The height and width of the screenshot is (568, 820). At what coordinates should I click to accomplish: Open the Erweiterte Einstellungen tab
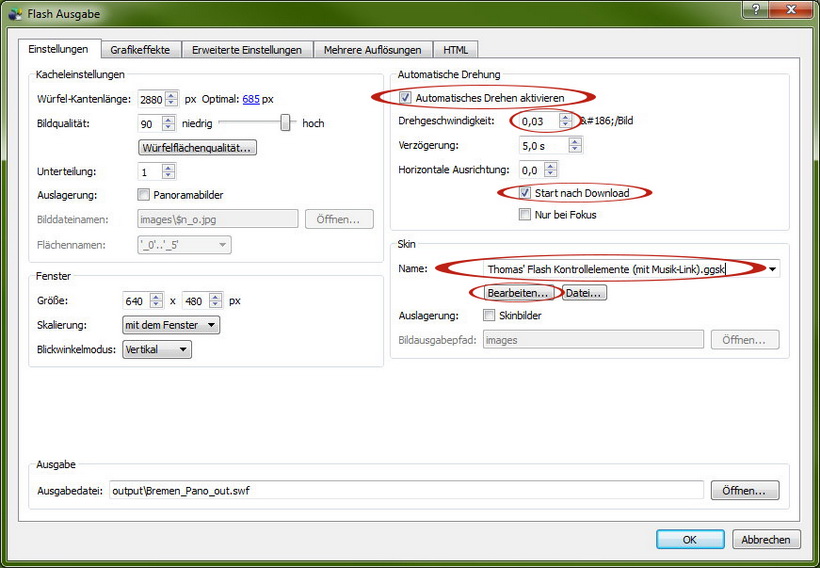[246, 49]
